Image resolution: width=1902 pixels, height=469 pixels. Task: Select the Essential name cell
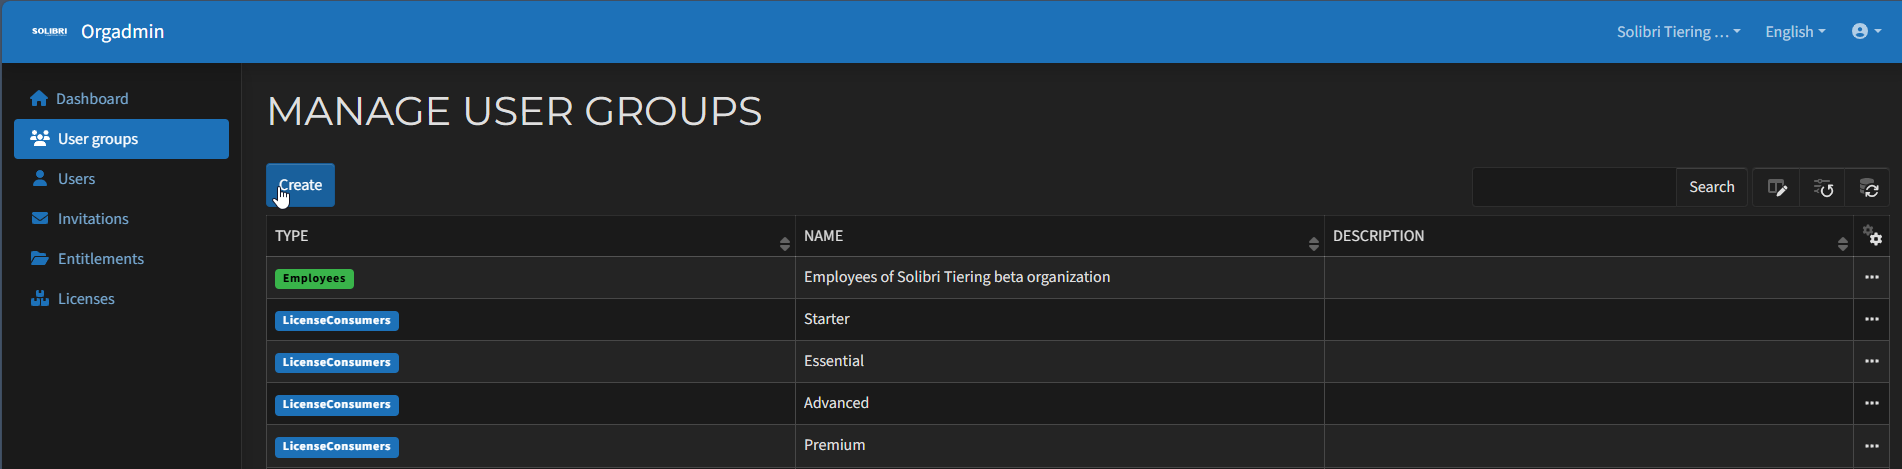click(x=1060, y=361)
